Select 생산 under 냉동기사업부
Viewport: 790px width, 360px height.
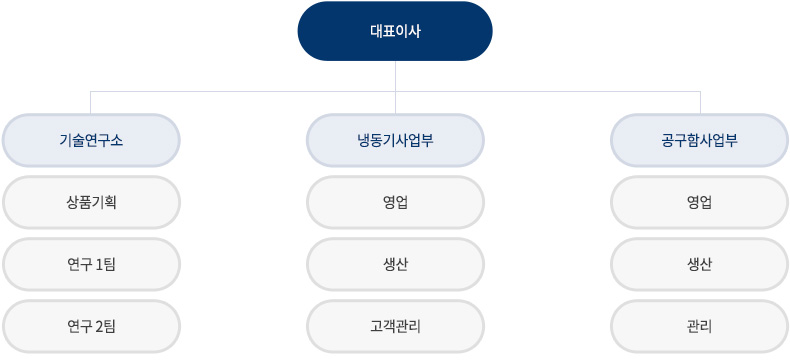(396, 264)
